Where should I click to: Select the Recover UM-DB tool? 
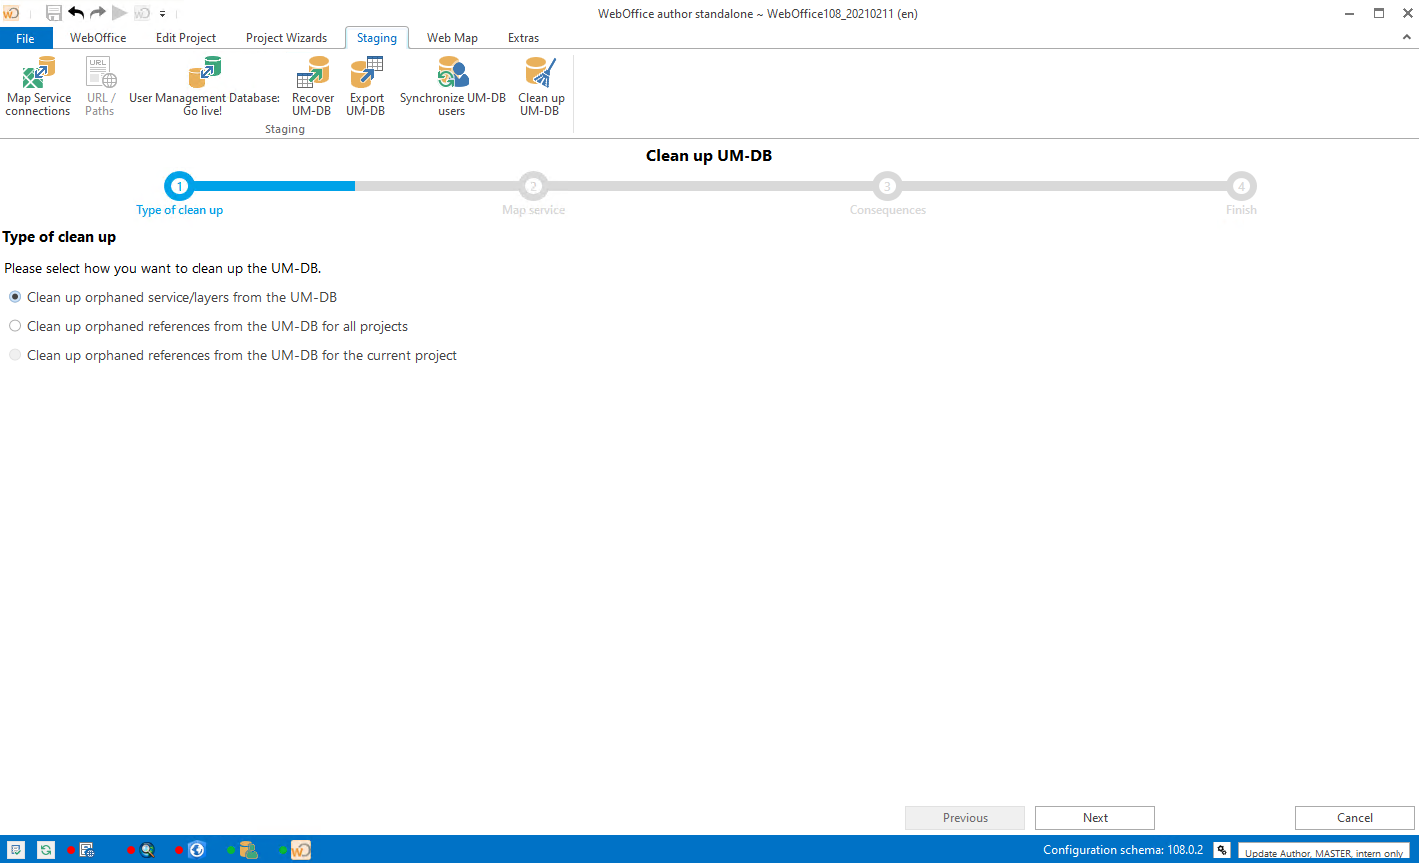[311, 85]
